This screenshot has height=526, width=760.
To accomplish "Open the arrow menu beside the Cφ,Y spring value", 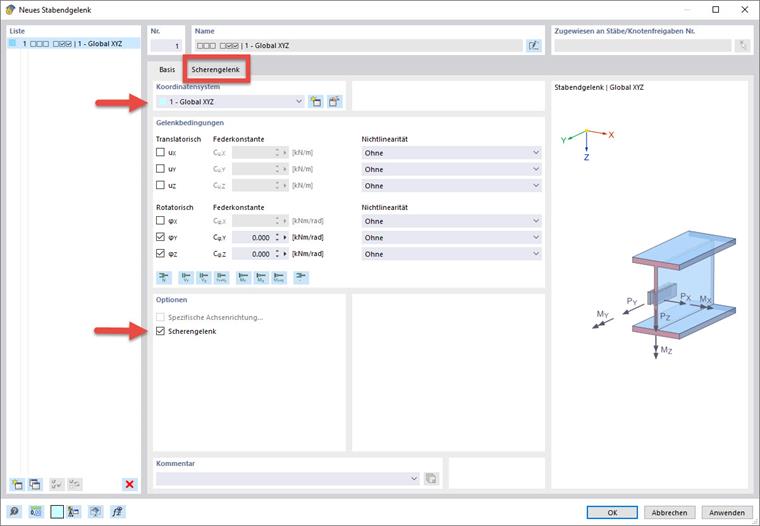I will tap(285, 238).
